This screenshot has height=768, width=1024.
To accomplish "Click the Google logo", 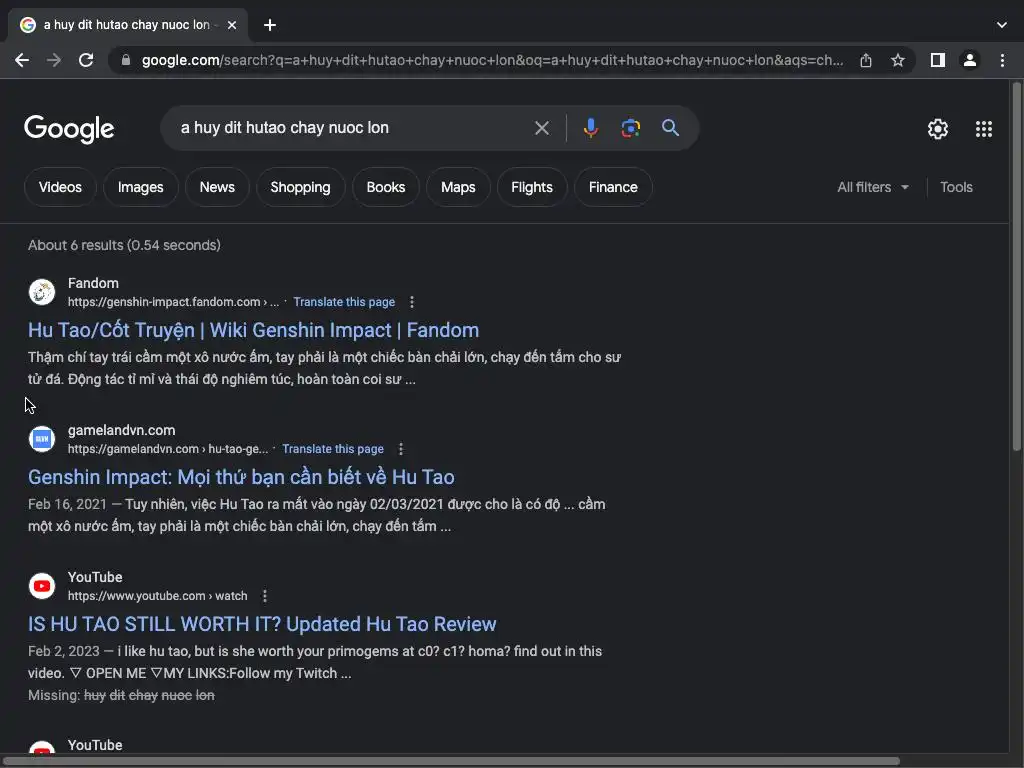I will point(69,129).
